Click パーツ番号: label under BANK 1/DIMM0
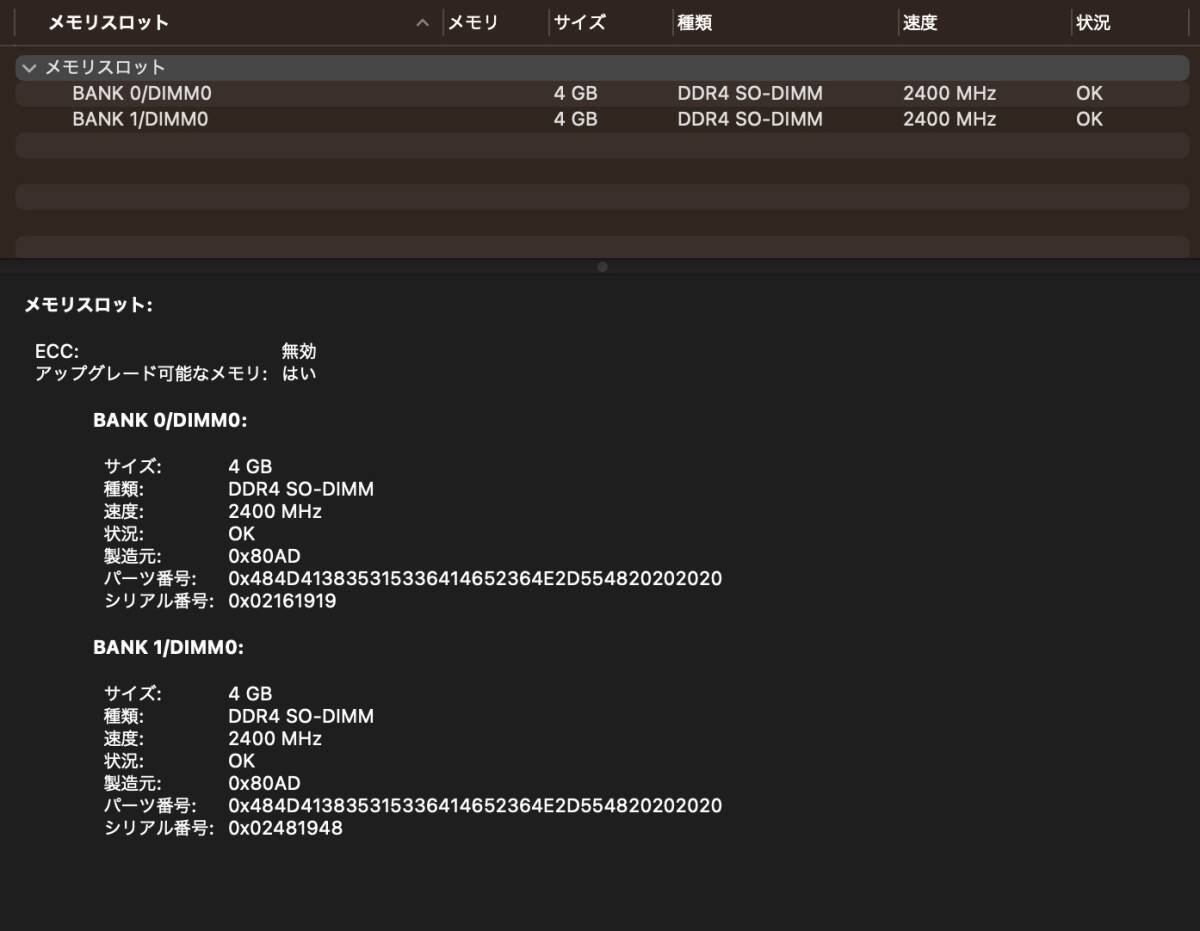The height and width of the screenshot is (931, 1200). click(150, 806)
